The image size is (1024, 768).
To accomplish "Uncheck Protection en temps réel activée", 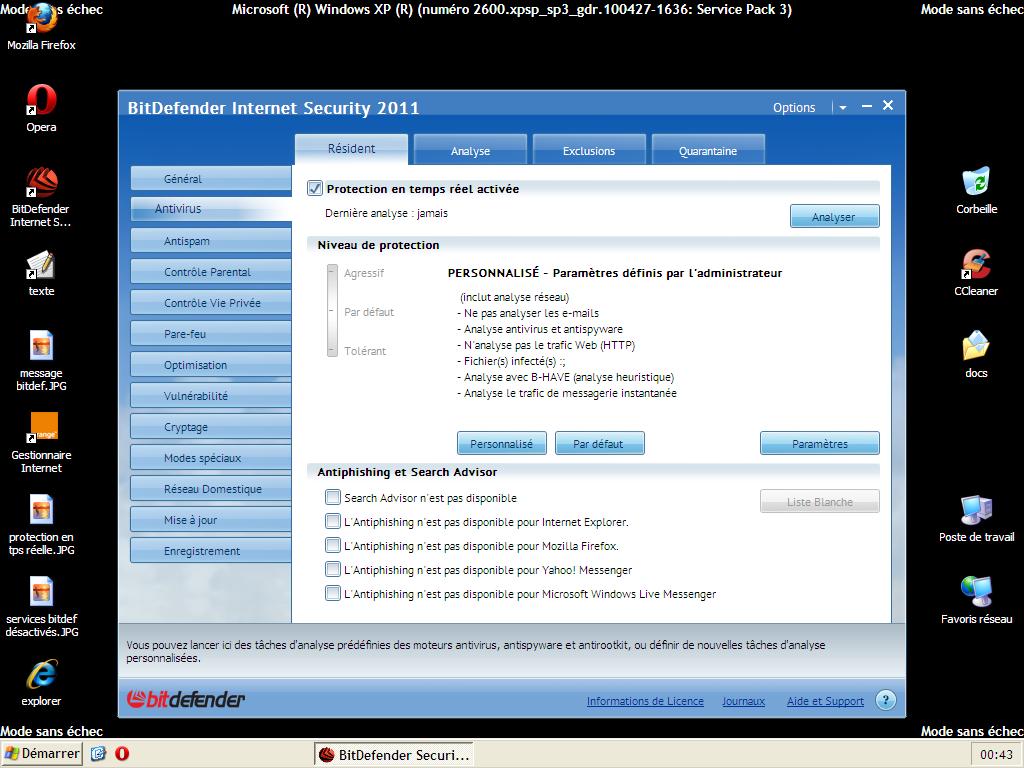I will click(x=315, y=189).
